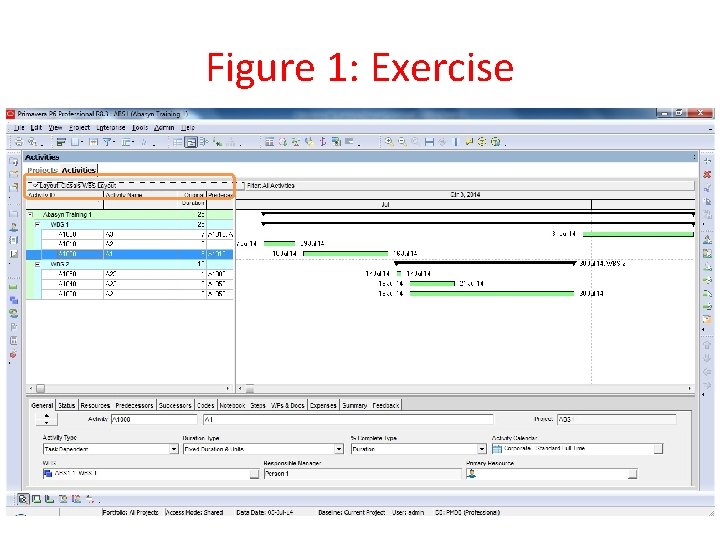The image size is (720, 540).
Task: Click the Activity ID input field
Action: (x=154, y=419)
